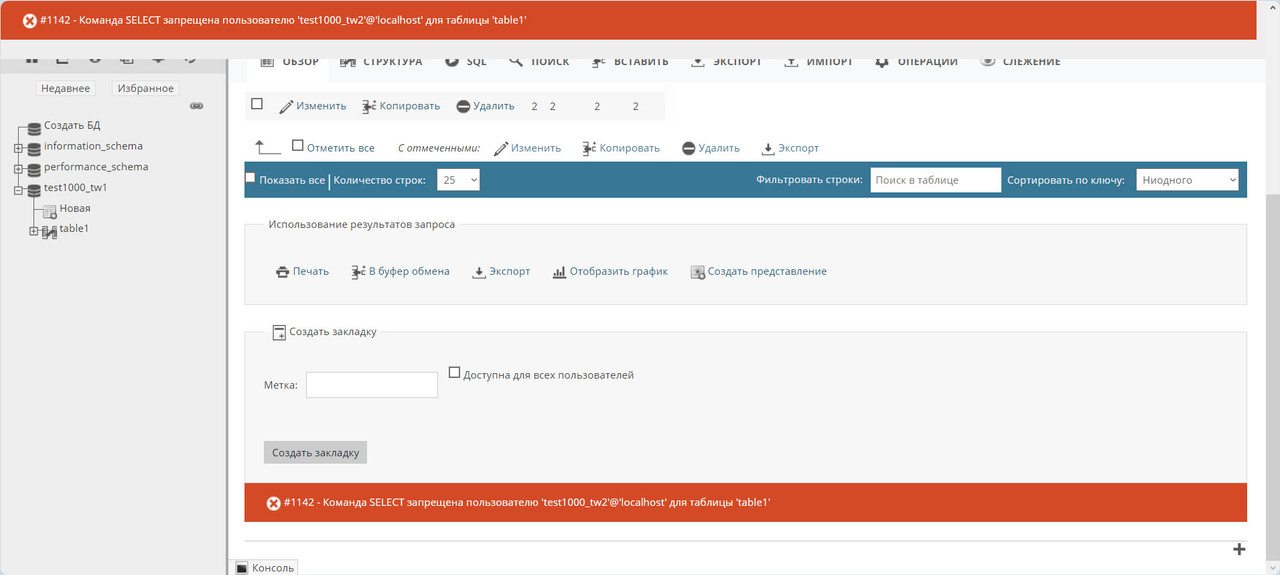Open the Слежение tab
The image size is (1280, 575).
tap(1021, 61)
